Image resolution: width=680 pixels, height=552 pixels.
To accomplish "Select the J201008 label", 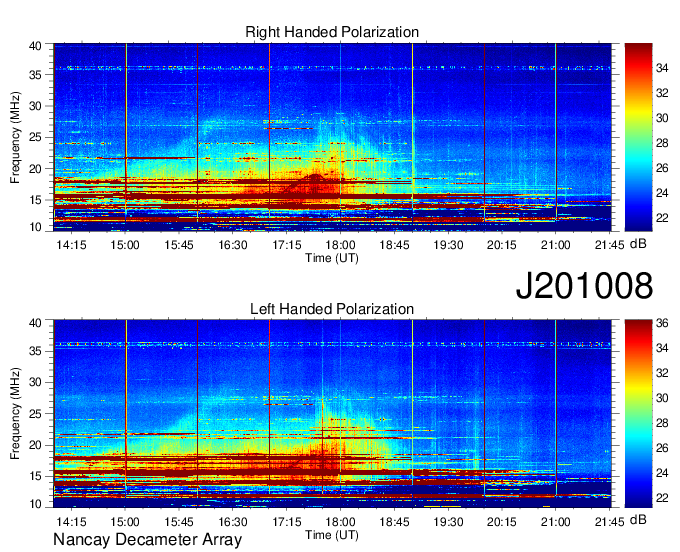I will click(x=584, y=285).
